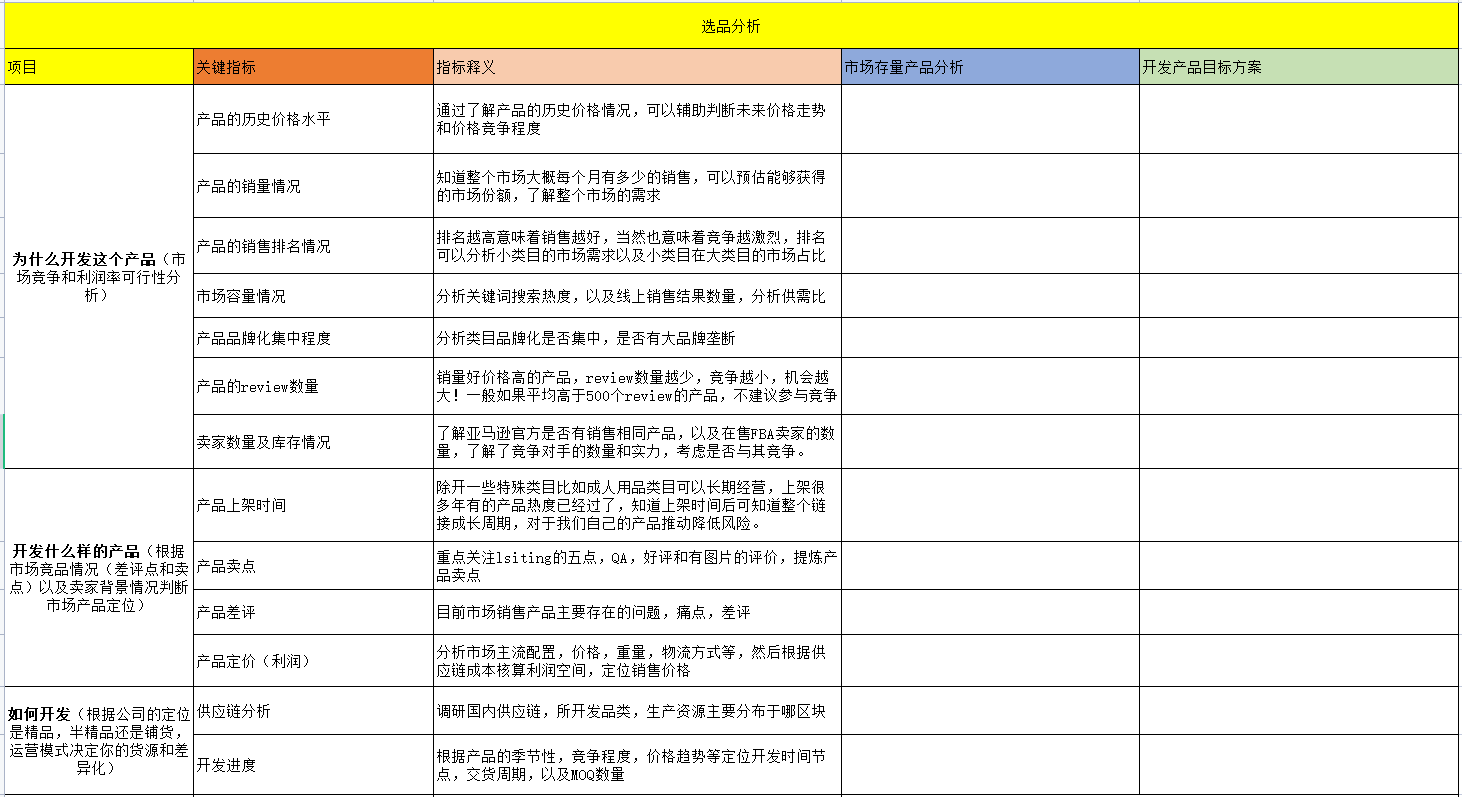Click the description starting 了解亚马逊官方是否有销售
The height and width of the screenshot is (797, 1462).
tap(637, 442)
